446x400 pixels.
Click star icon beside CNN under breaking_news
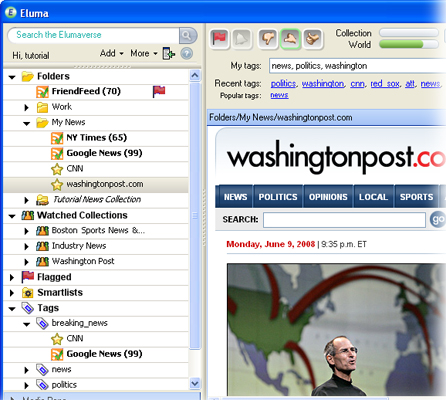tap(57, 339)
